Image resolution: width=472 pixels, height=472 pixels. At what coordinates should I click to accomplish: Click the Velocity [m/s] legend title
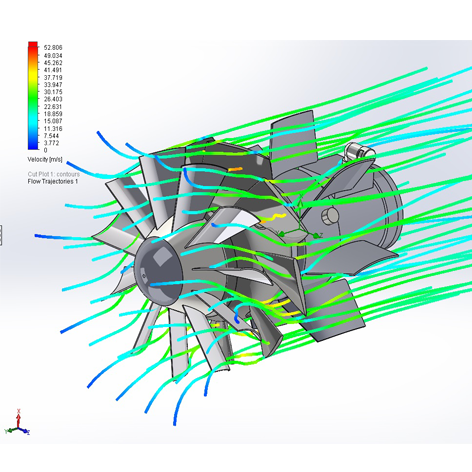(45, 159)
